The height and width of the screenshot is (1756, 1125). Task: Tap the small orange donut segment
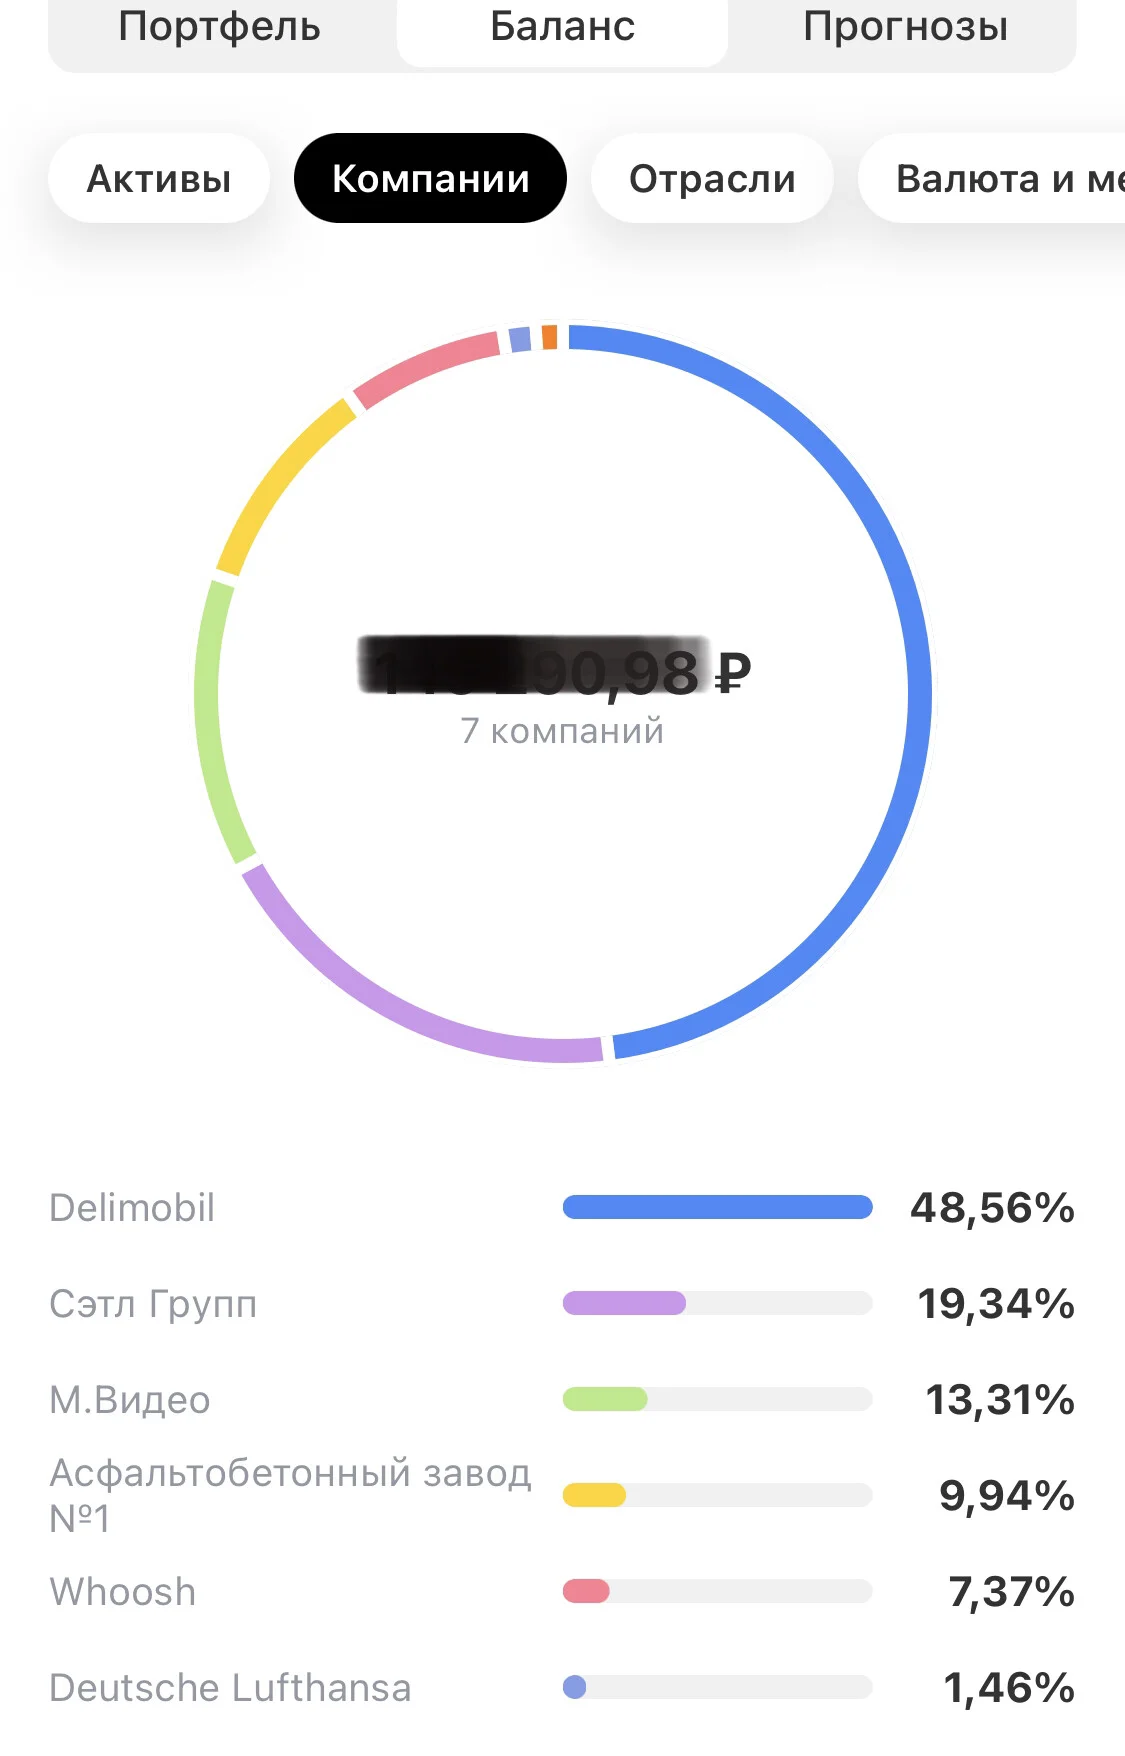(549, 337)
